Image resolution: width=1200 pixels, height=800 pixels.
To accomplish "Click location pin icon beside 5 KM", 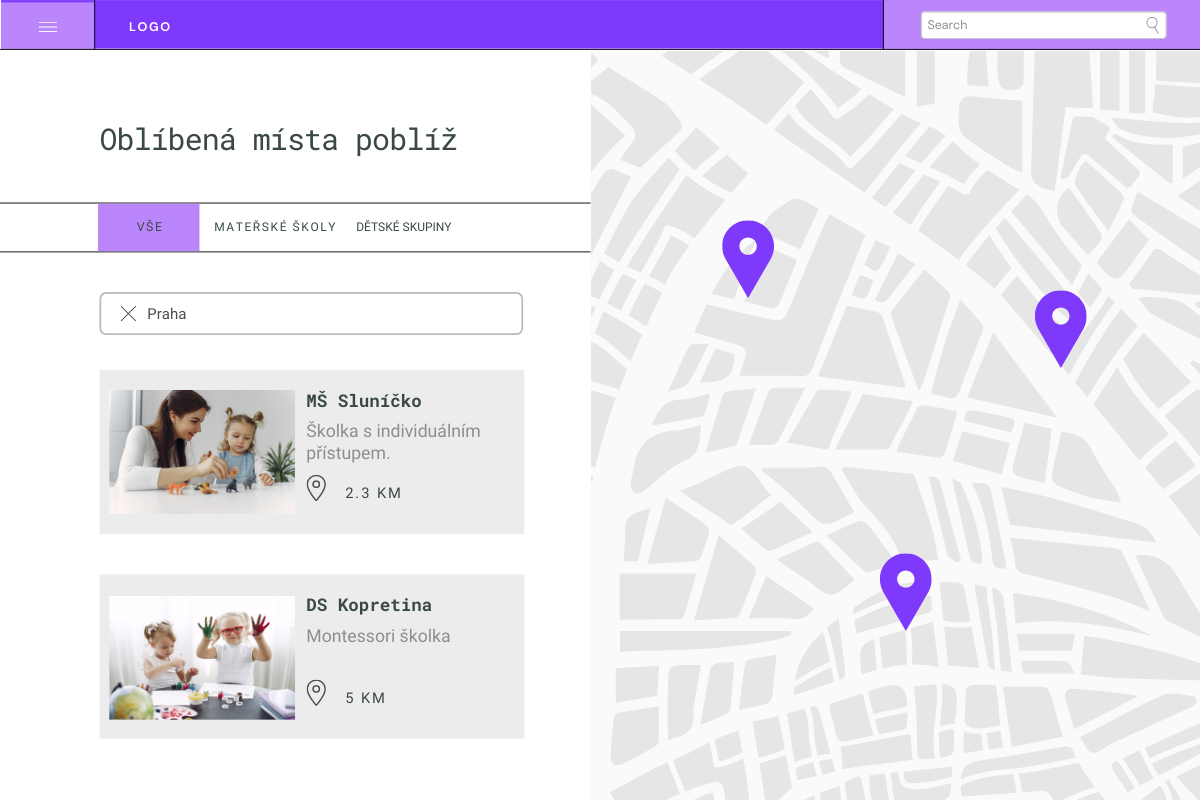I will click(317, 693).
